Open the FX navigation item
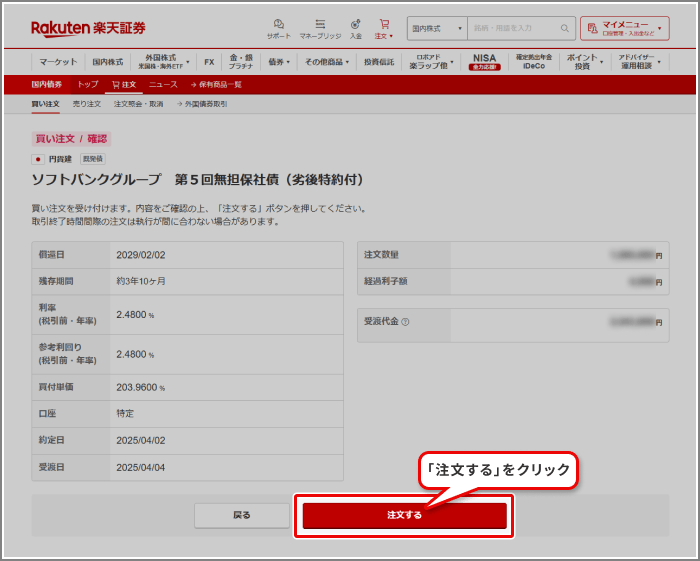This screenshot has height=561, width=700. pyautogui.click(x=209, y=62)
